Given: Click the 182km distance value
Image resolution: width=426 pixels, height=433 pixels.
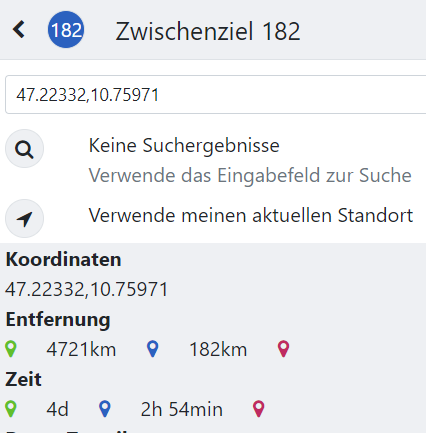Looking at the screenshot, I should click(218, 350).
